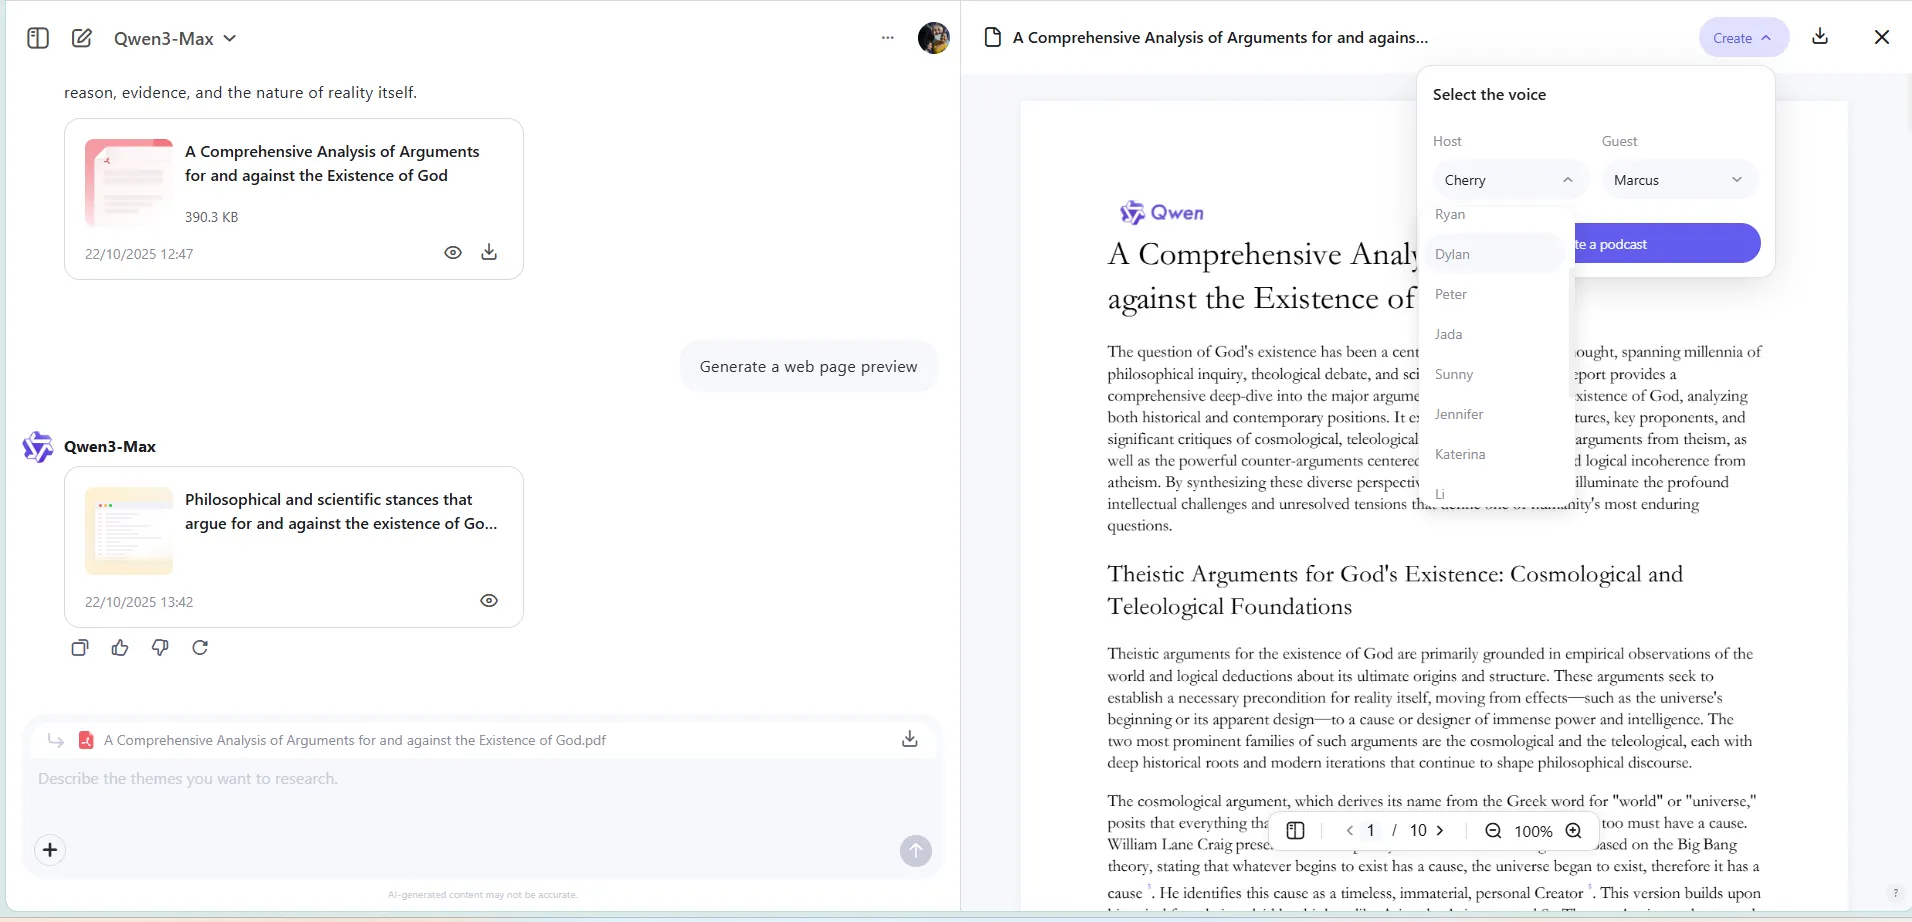1912x922 pixels.
Task: Like the response with thumbs up
Action: tap(120, 648)
